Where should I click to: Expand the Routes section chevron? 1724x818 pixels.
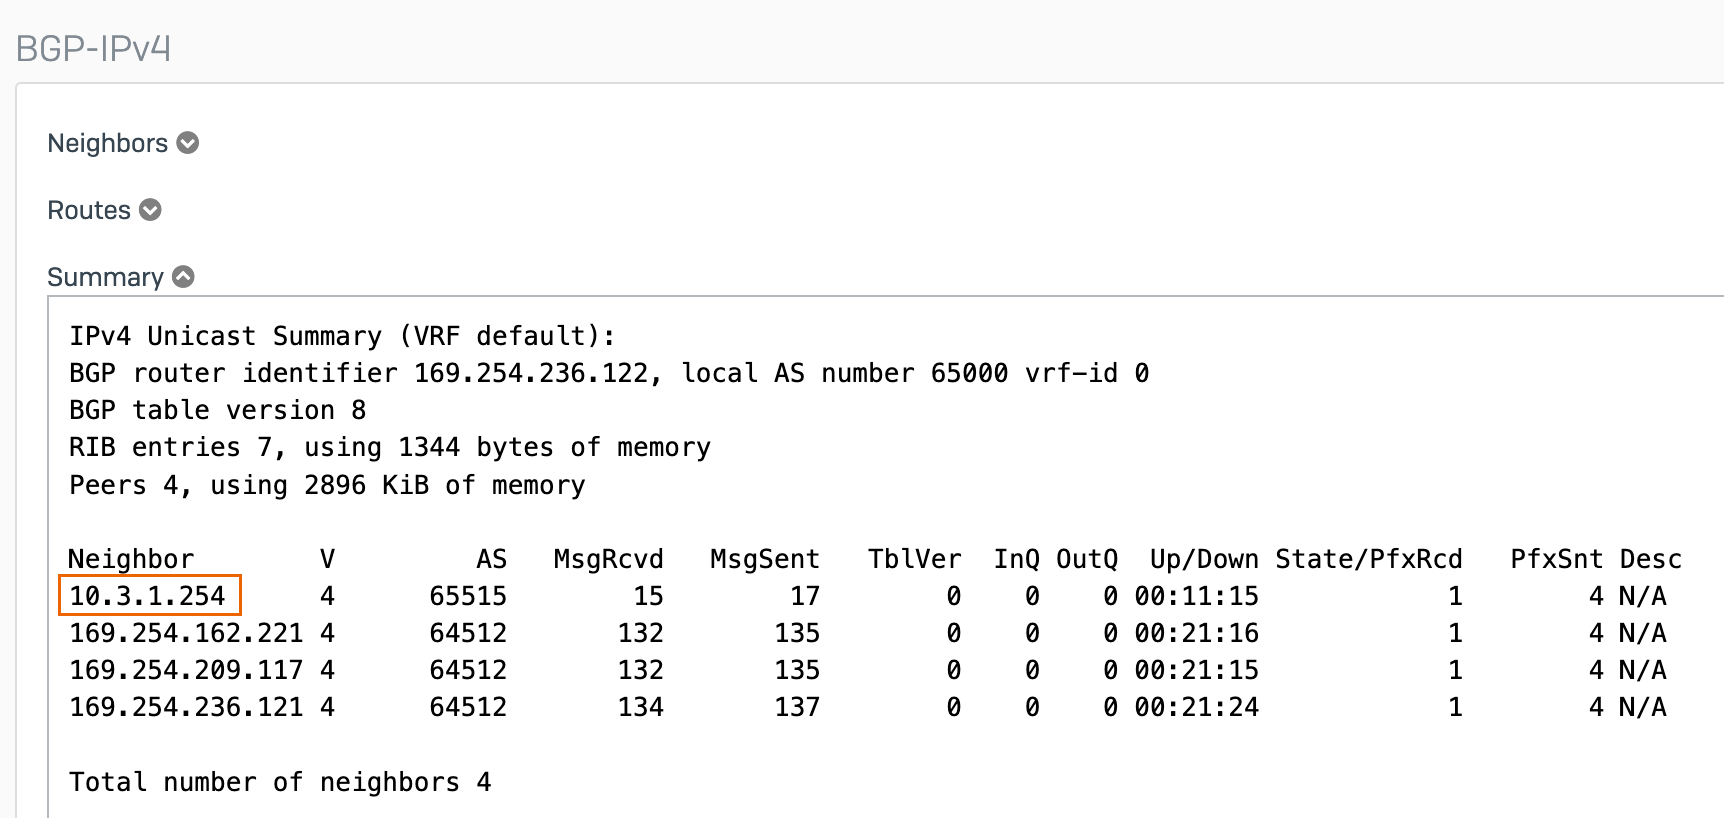[x=150, y=210]
